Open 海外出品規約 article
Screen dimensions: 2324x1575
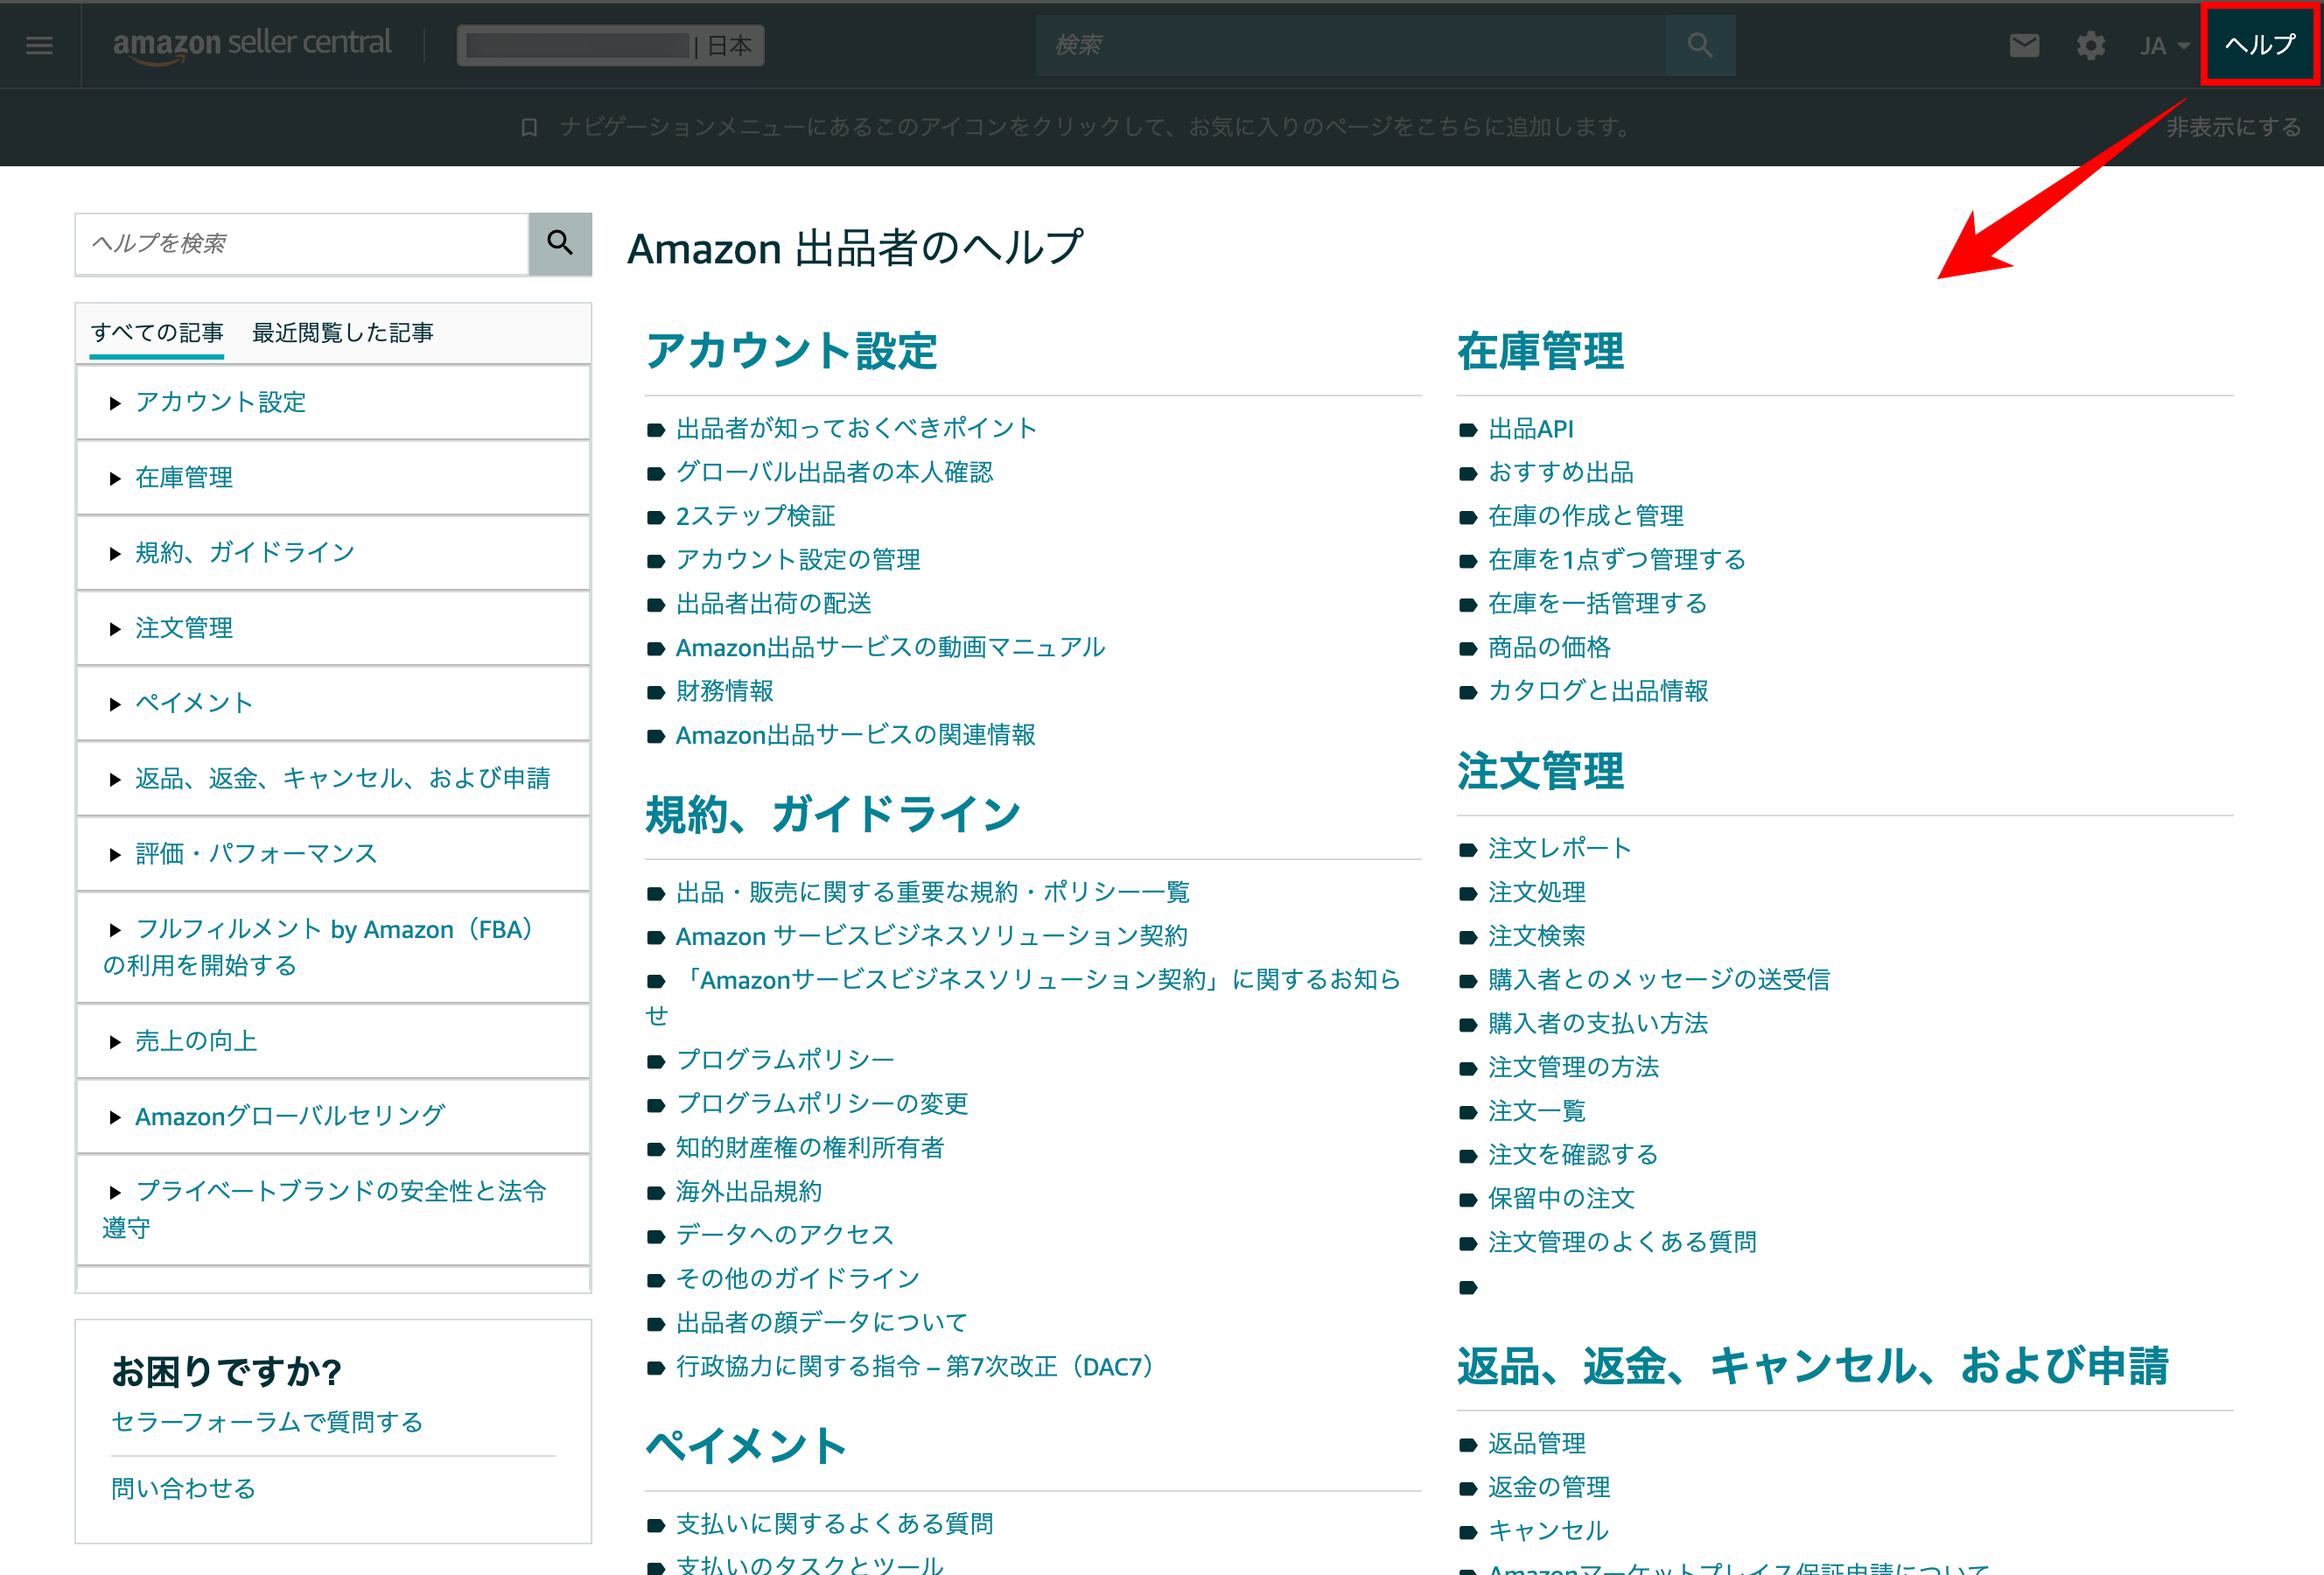(x=749, y=1191)
